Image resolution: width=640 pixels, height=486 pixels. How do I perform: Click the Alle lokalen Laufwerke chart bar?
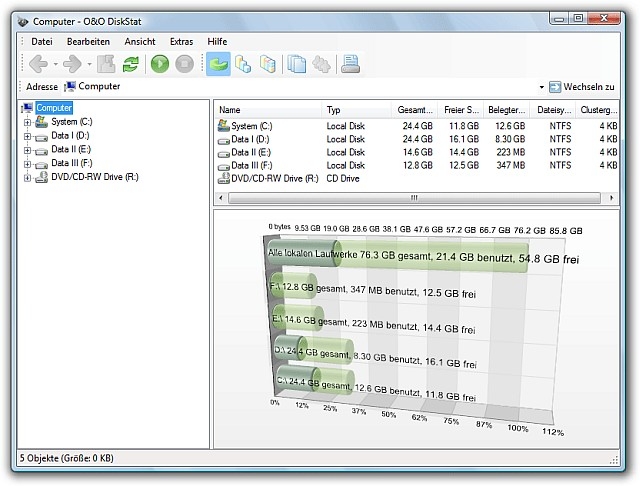[400, 257]
